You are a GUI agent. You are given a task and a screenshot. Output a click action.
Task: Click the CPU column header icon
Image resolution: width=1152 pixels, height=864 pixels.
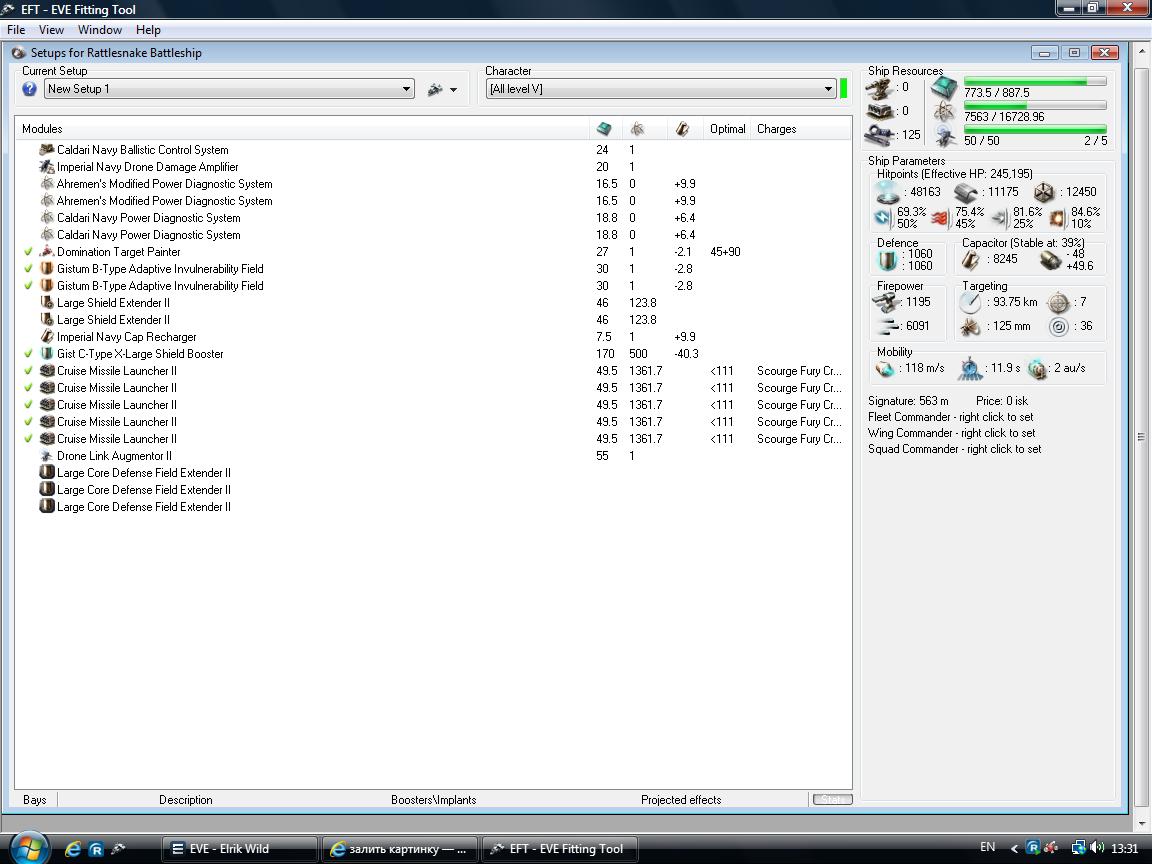[x=604, y=129]
